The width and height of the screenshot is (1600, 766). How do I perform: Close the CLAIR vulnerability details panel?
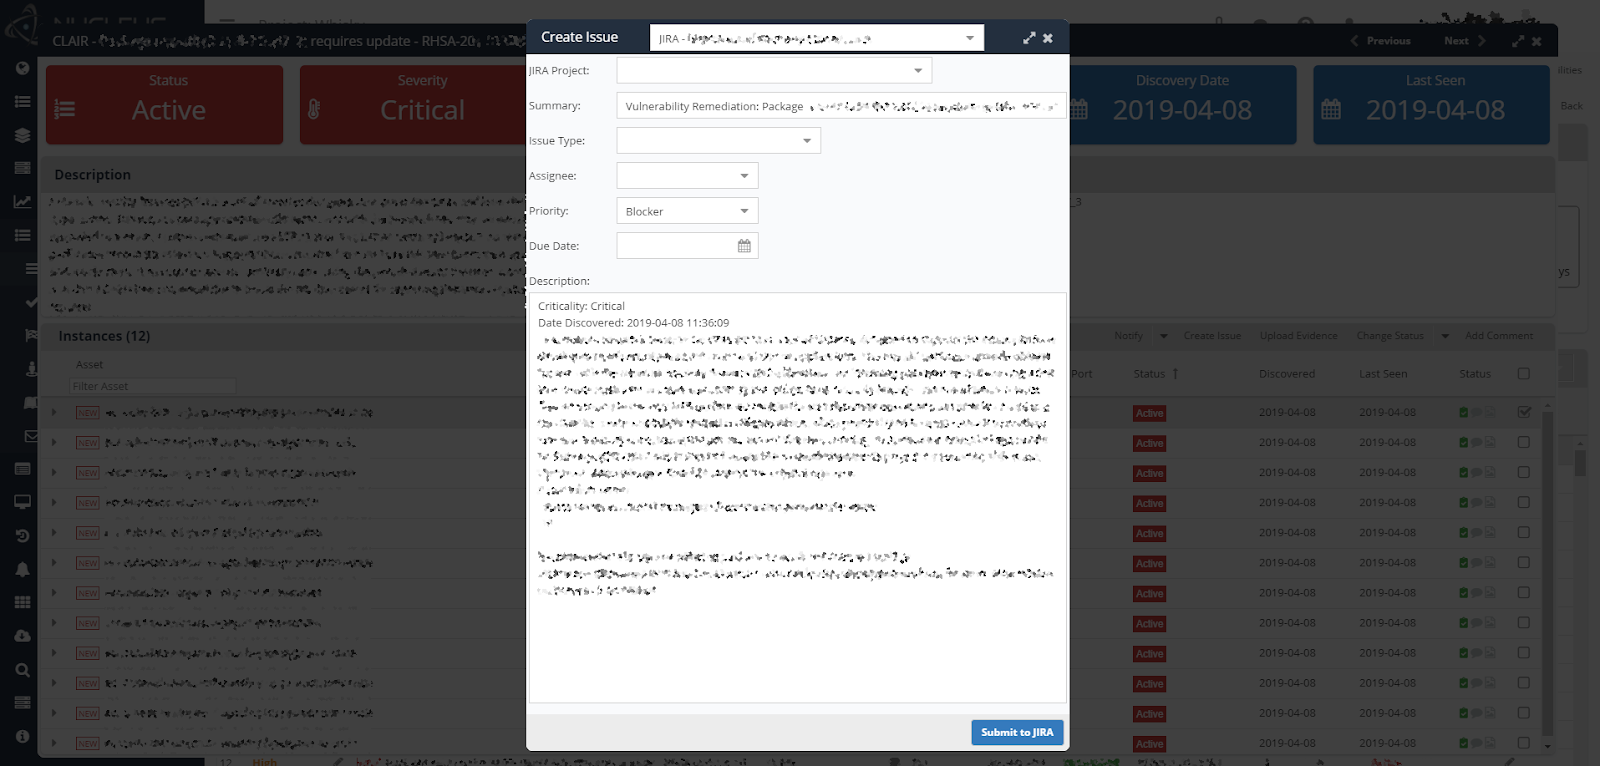tap(1537, 41)
